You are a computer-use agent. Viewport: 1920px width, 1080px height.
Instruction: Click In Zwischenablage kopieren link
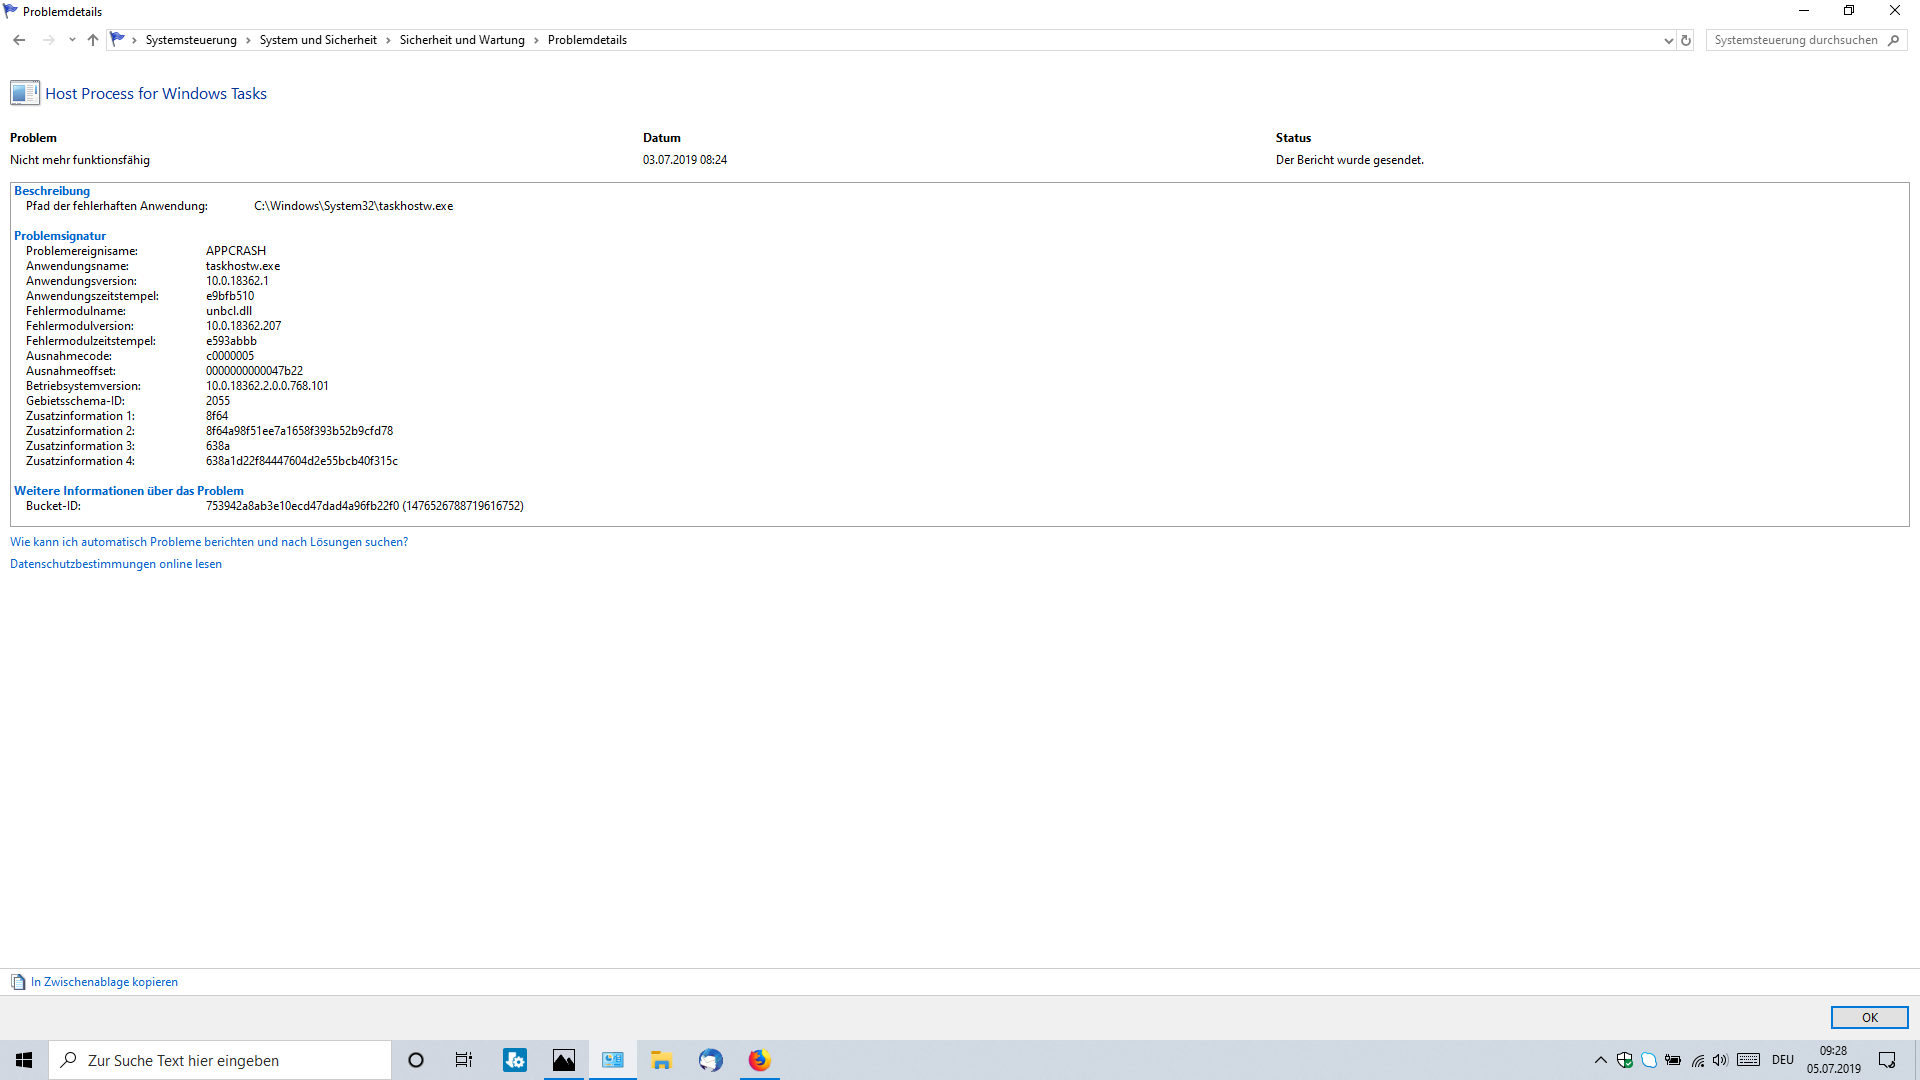click(x=104, y=982)
